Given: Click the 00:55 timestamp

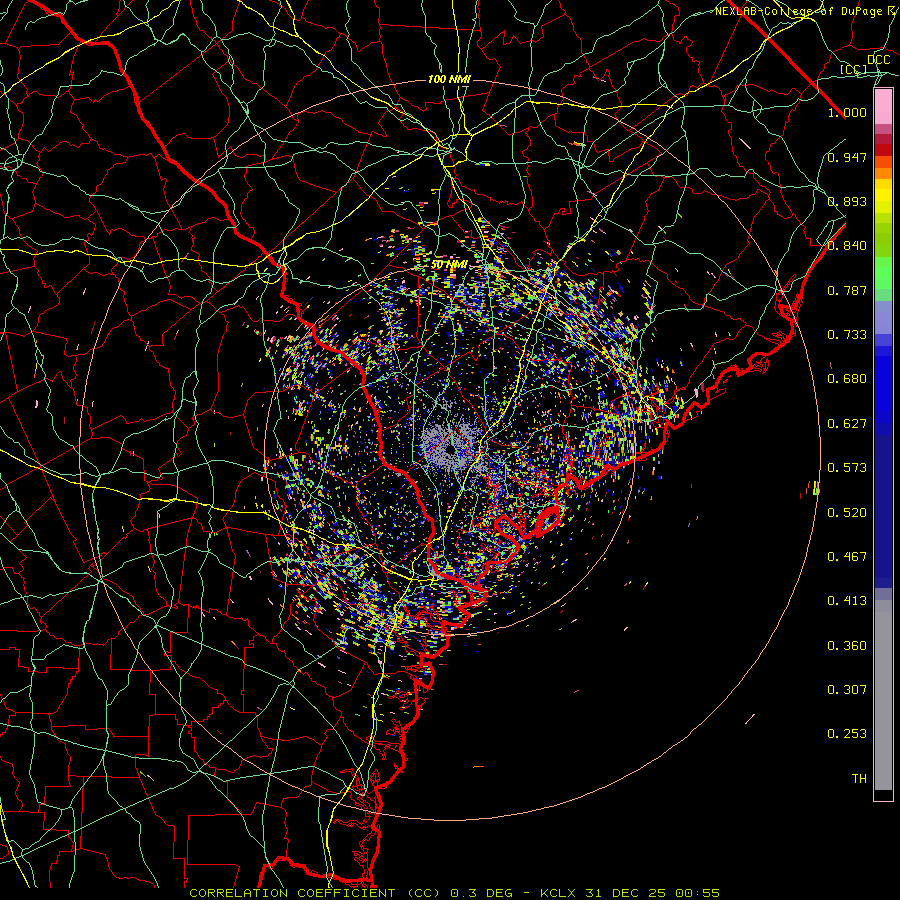Looking at the screenshot, I should (697, 893).
